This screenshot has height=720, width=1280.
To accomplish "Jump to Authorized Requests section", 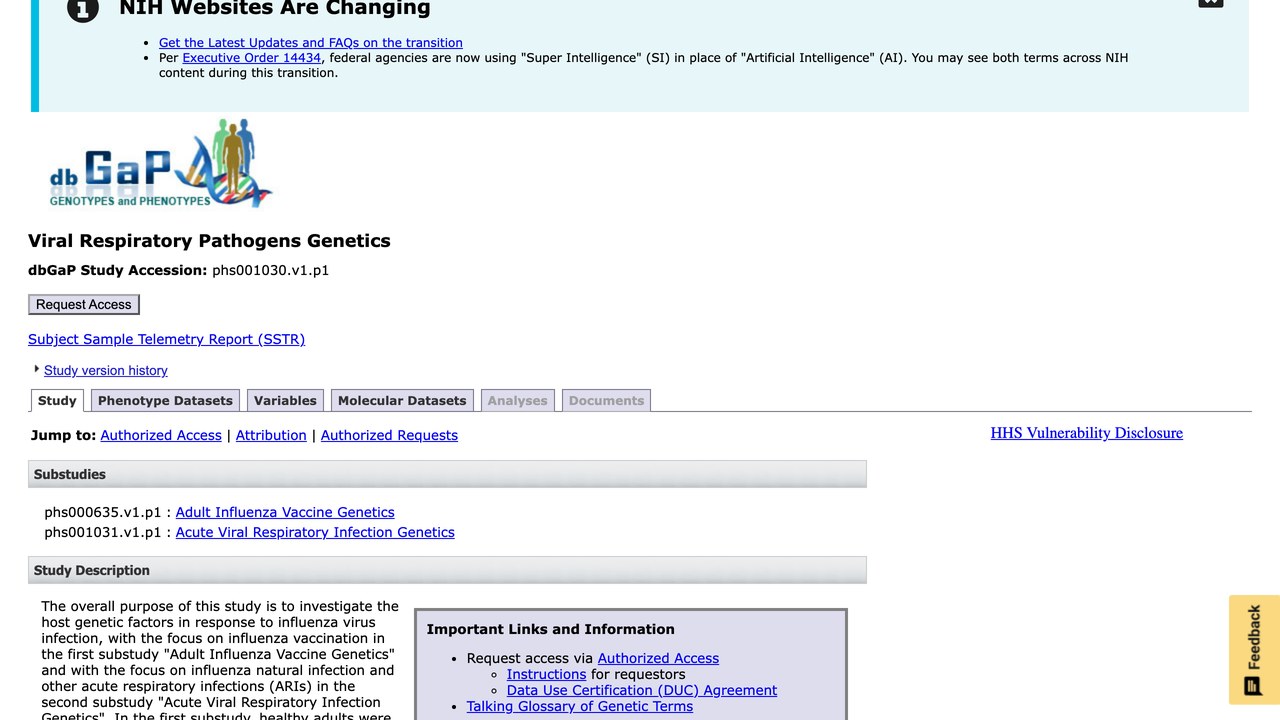I will tap(389, 435).
